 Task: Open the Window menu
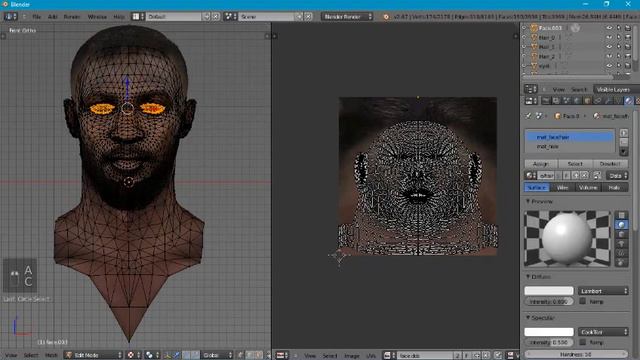point(97,17)
